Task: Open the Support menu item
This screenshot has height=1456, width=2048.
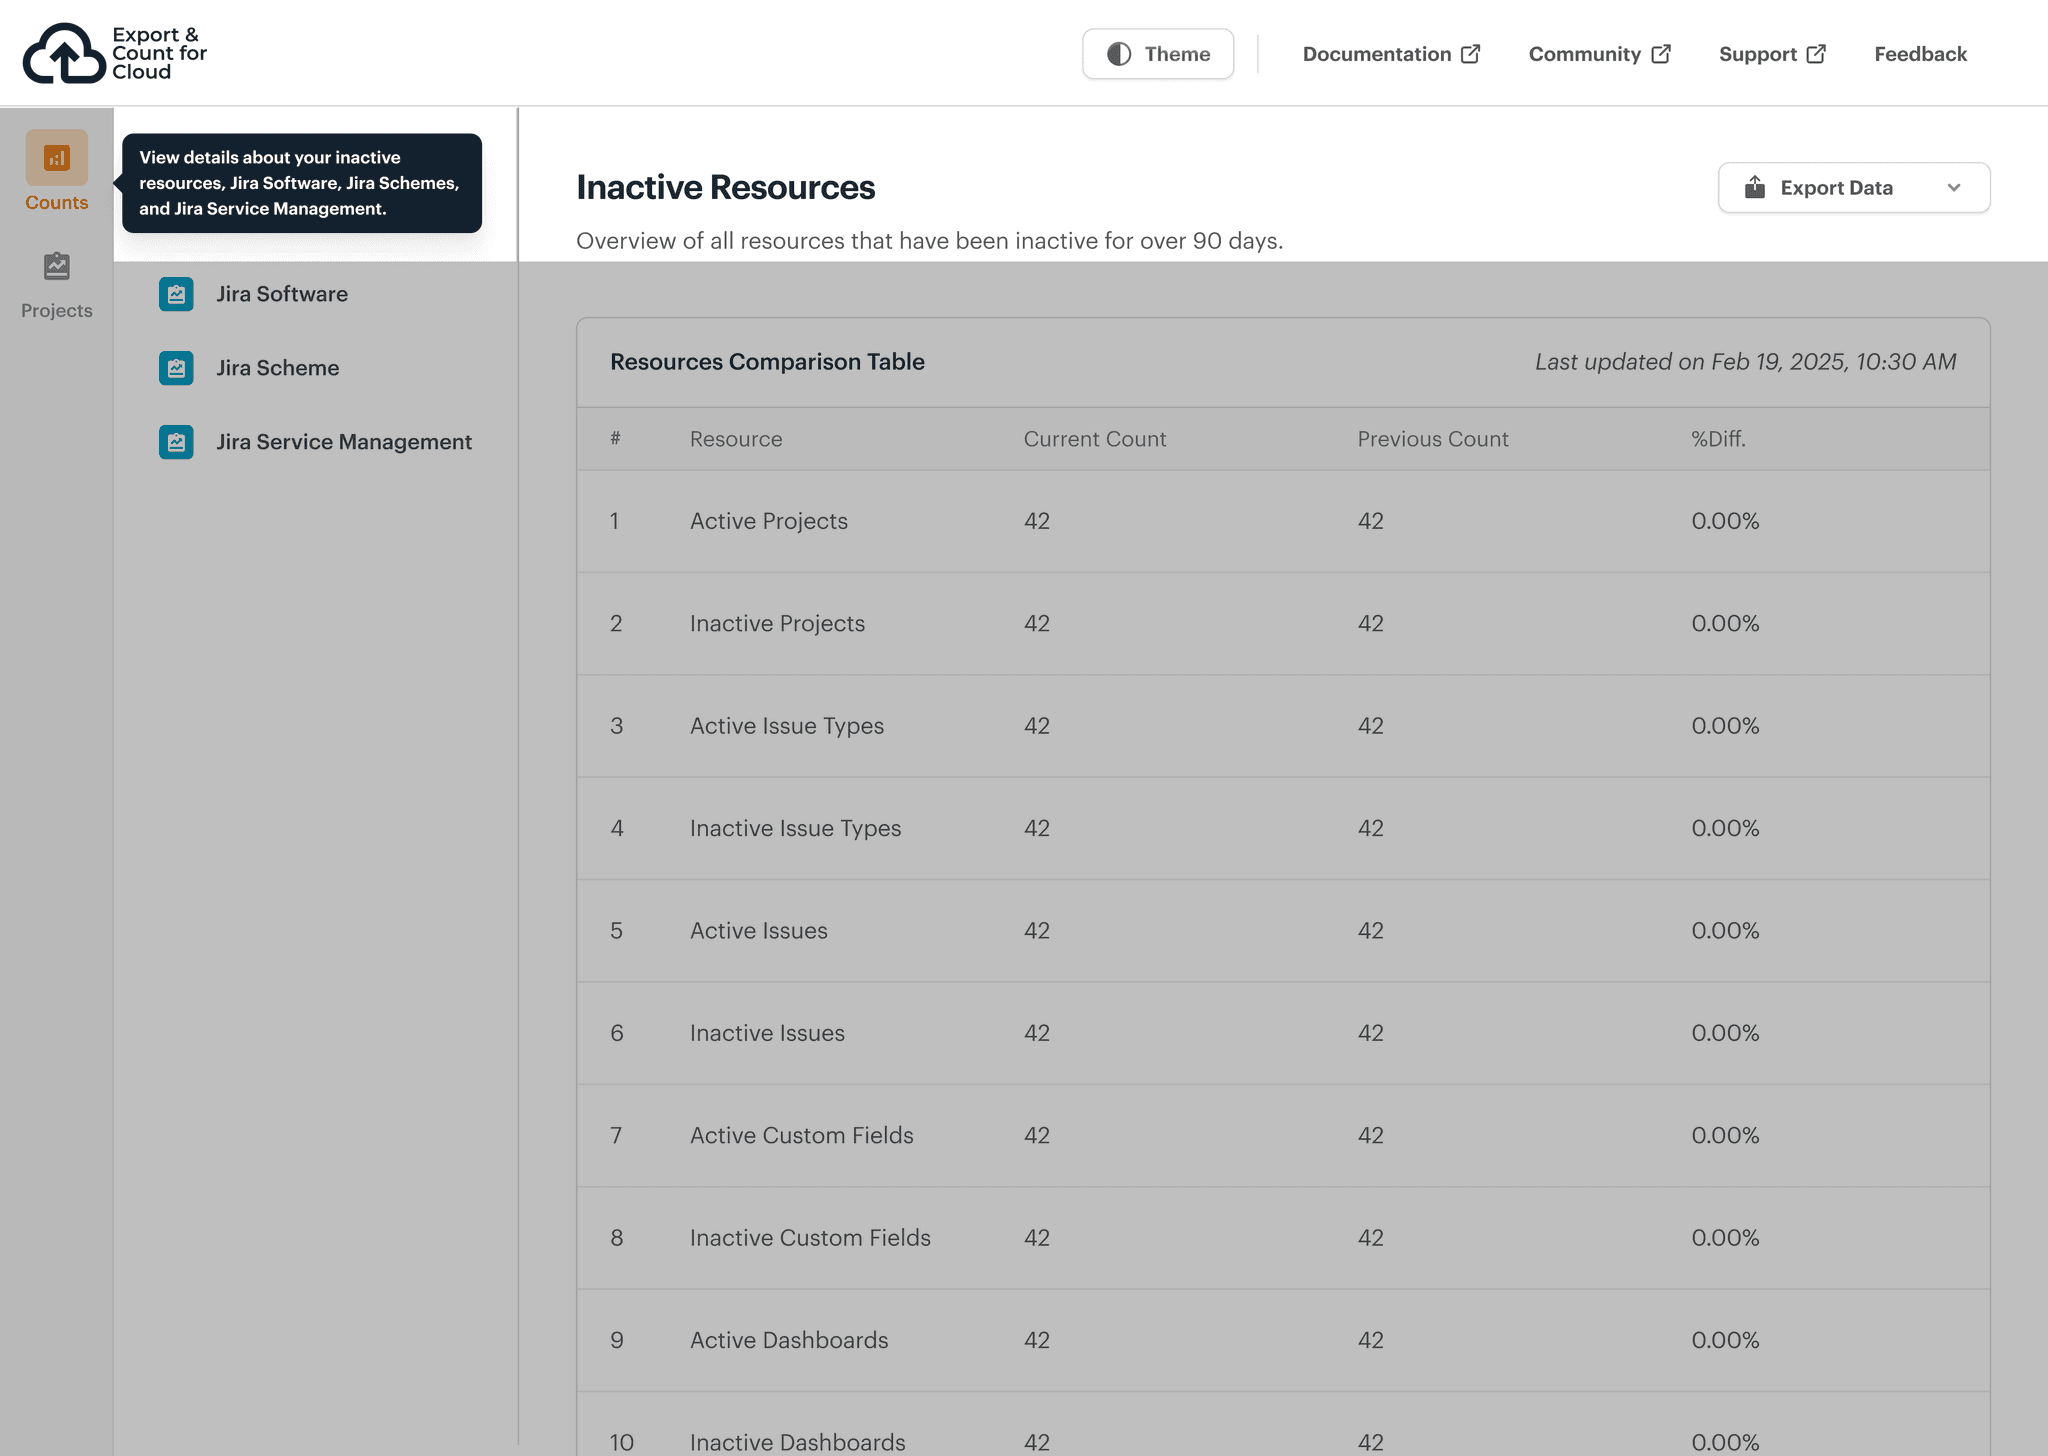Action: tap(1760, 54)
